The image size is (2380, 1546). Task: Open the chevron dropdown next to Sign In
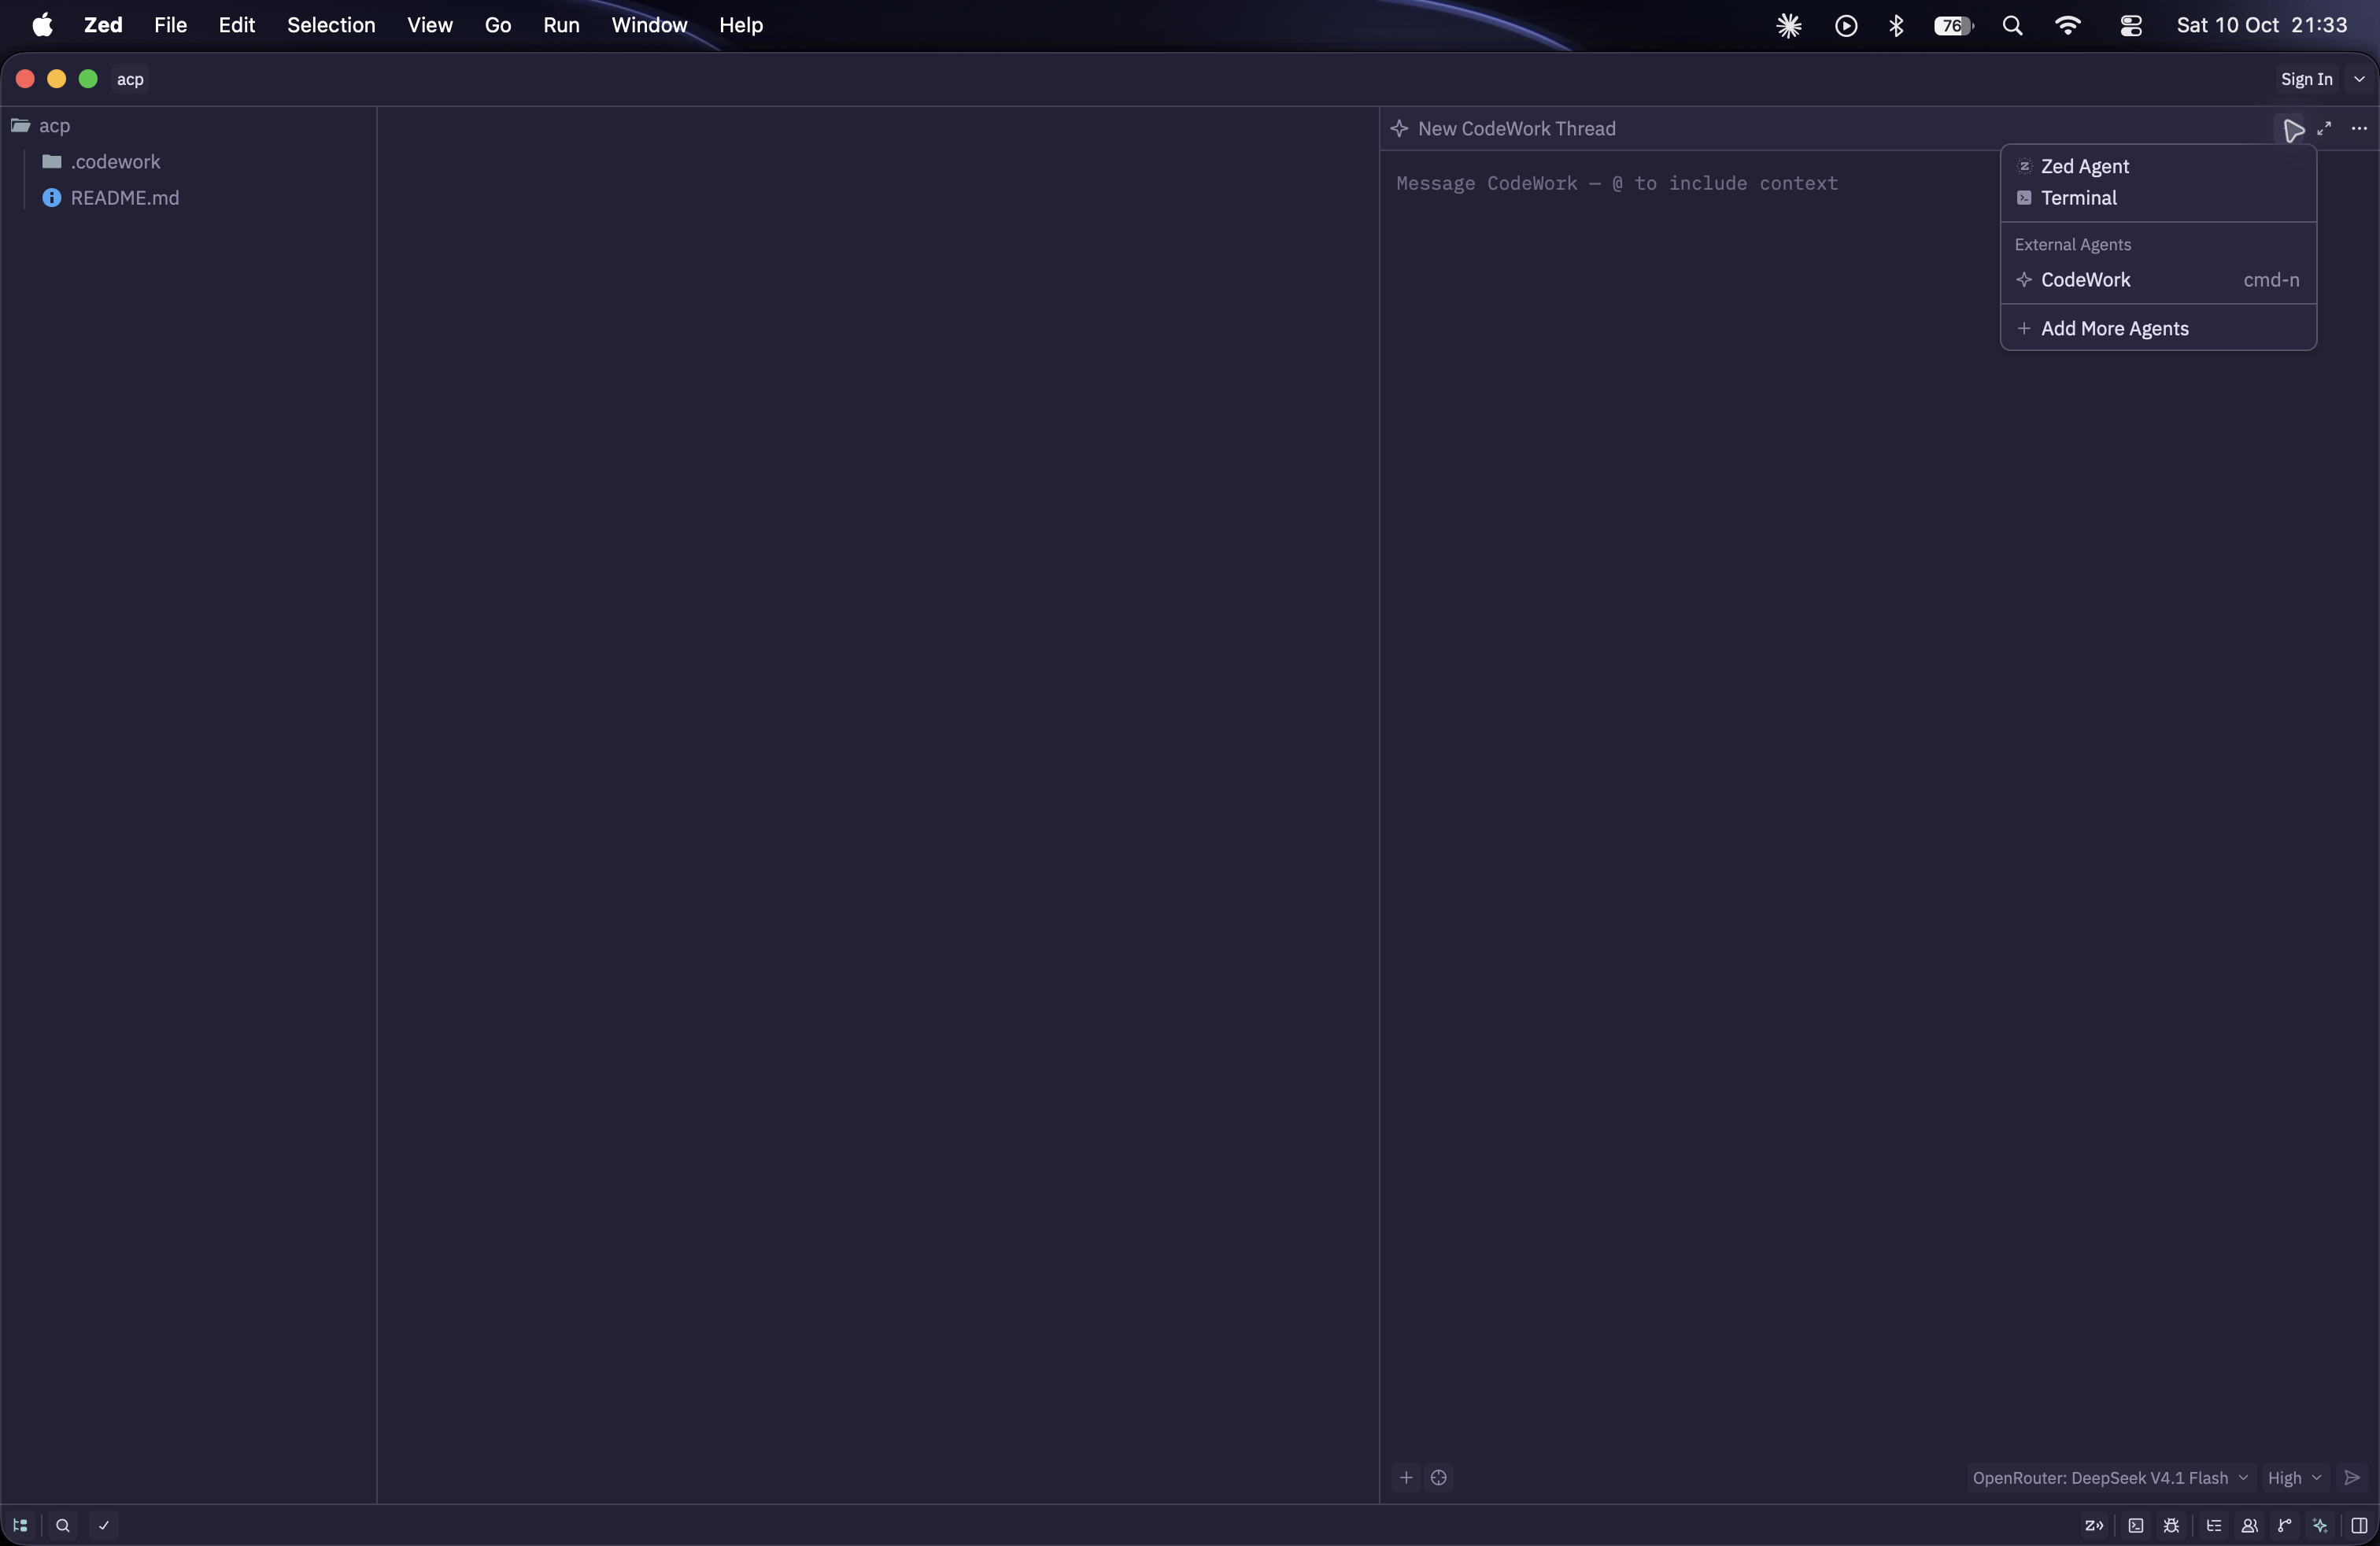2359,79
